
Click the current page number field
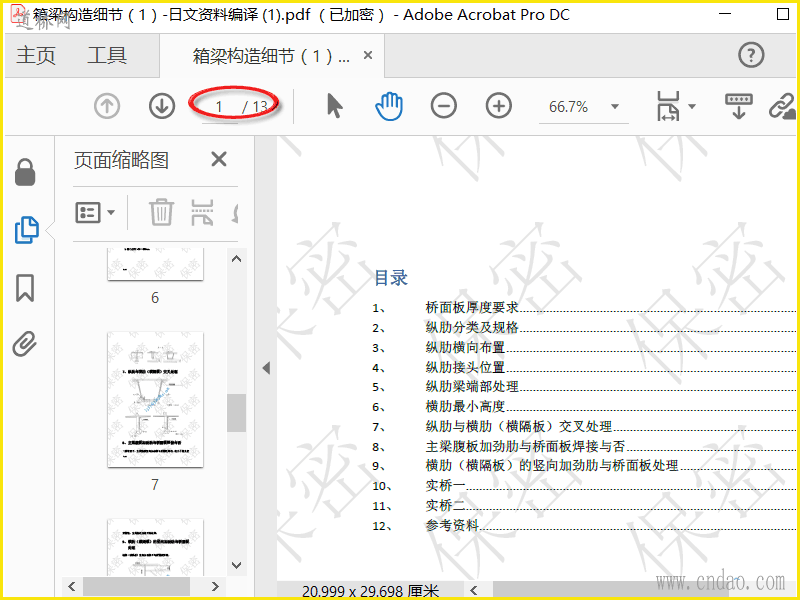(219, 107)
